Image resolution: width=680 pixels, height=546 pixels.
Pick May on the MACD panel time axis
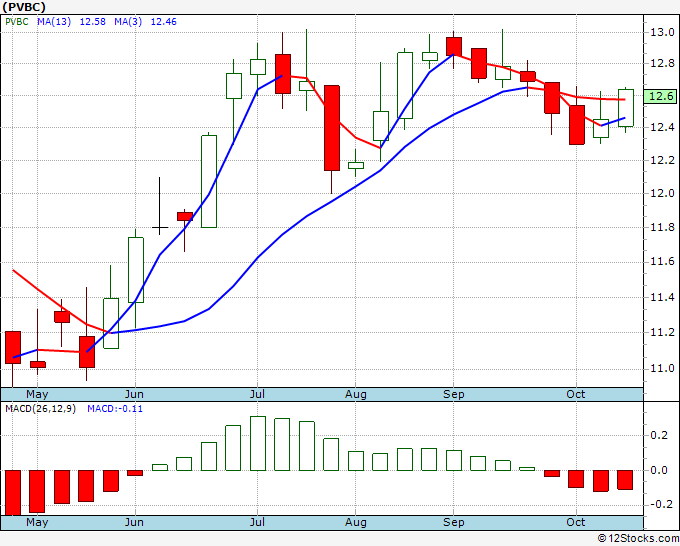37,522
